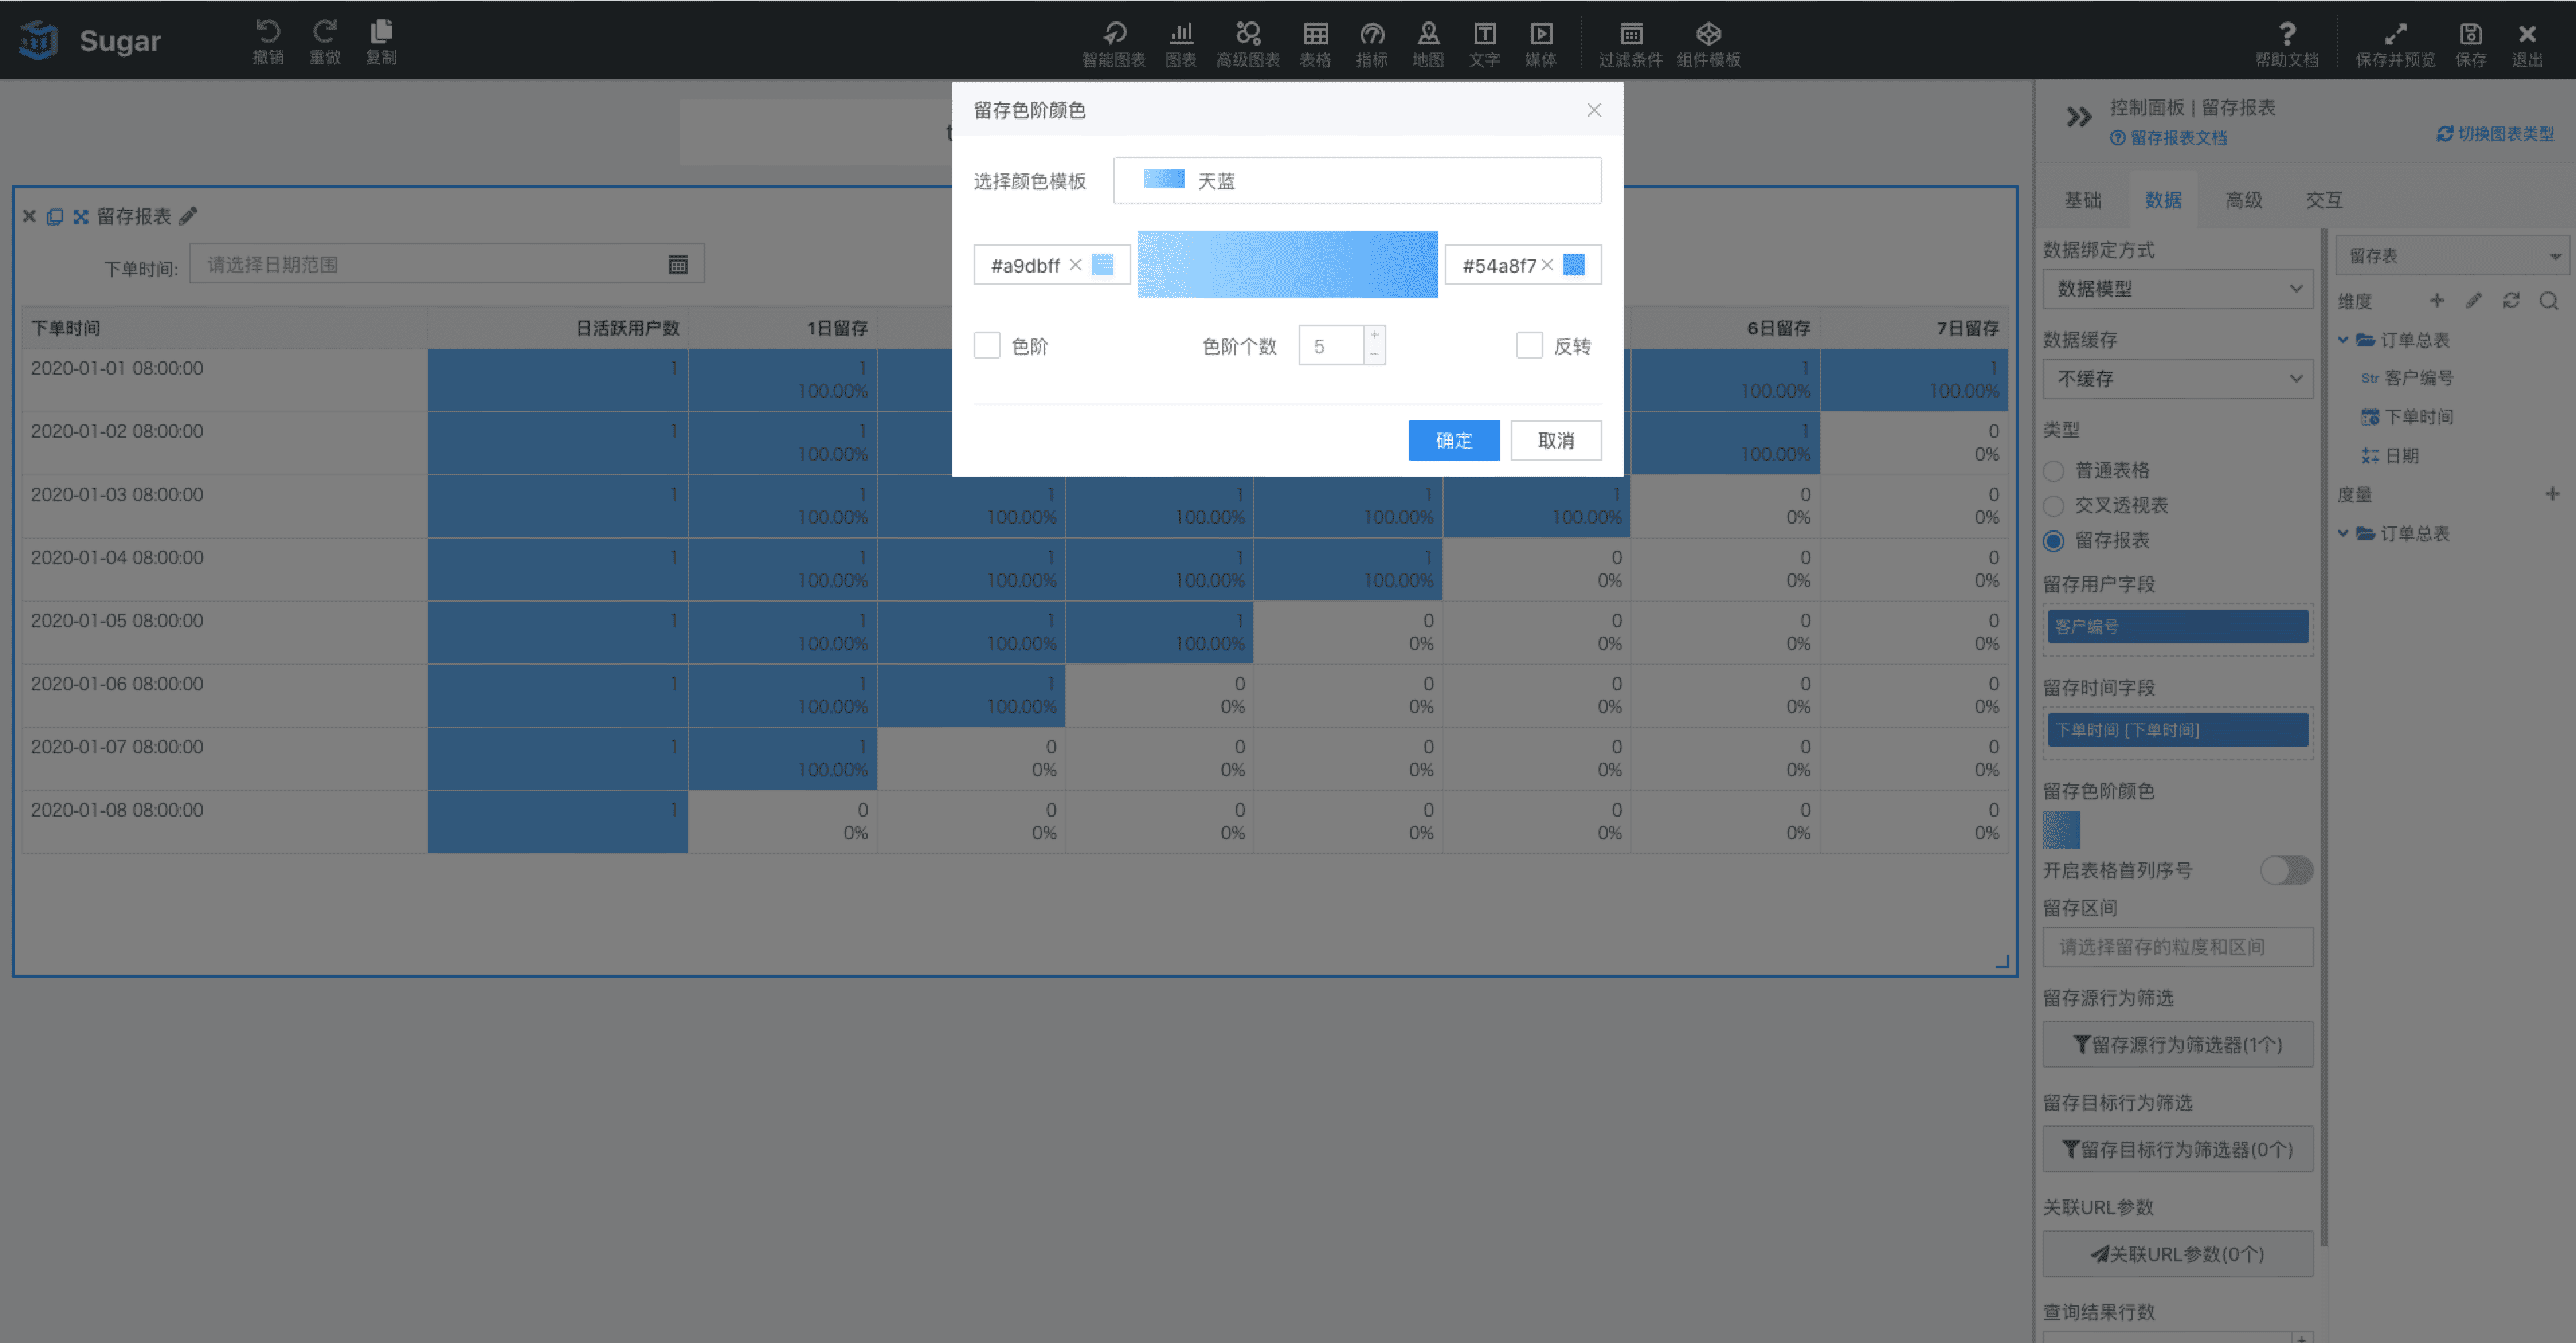Image resolution: width=2576 pixels, height=1343 pixels.
Task: Open the 组件模板 component template tool
Action: (1709, 44)
